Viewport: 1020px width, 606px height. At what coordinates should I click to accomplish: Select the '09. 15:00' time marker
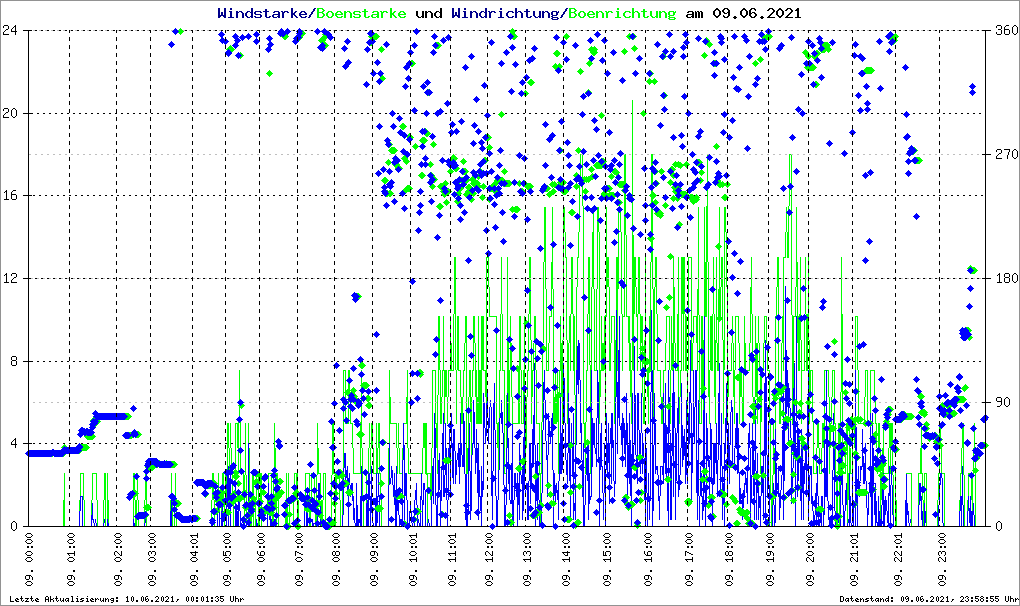(x=606, y=562)
